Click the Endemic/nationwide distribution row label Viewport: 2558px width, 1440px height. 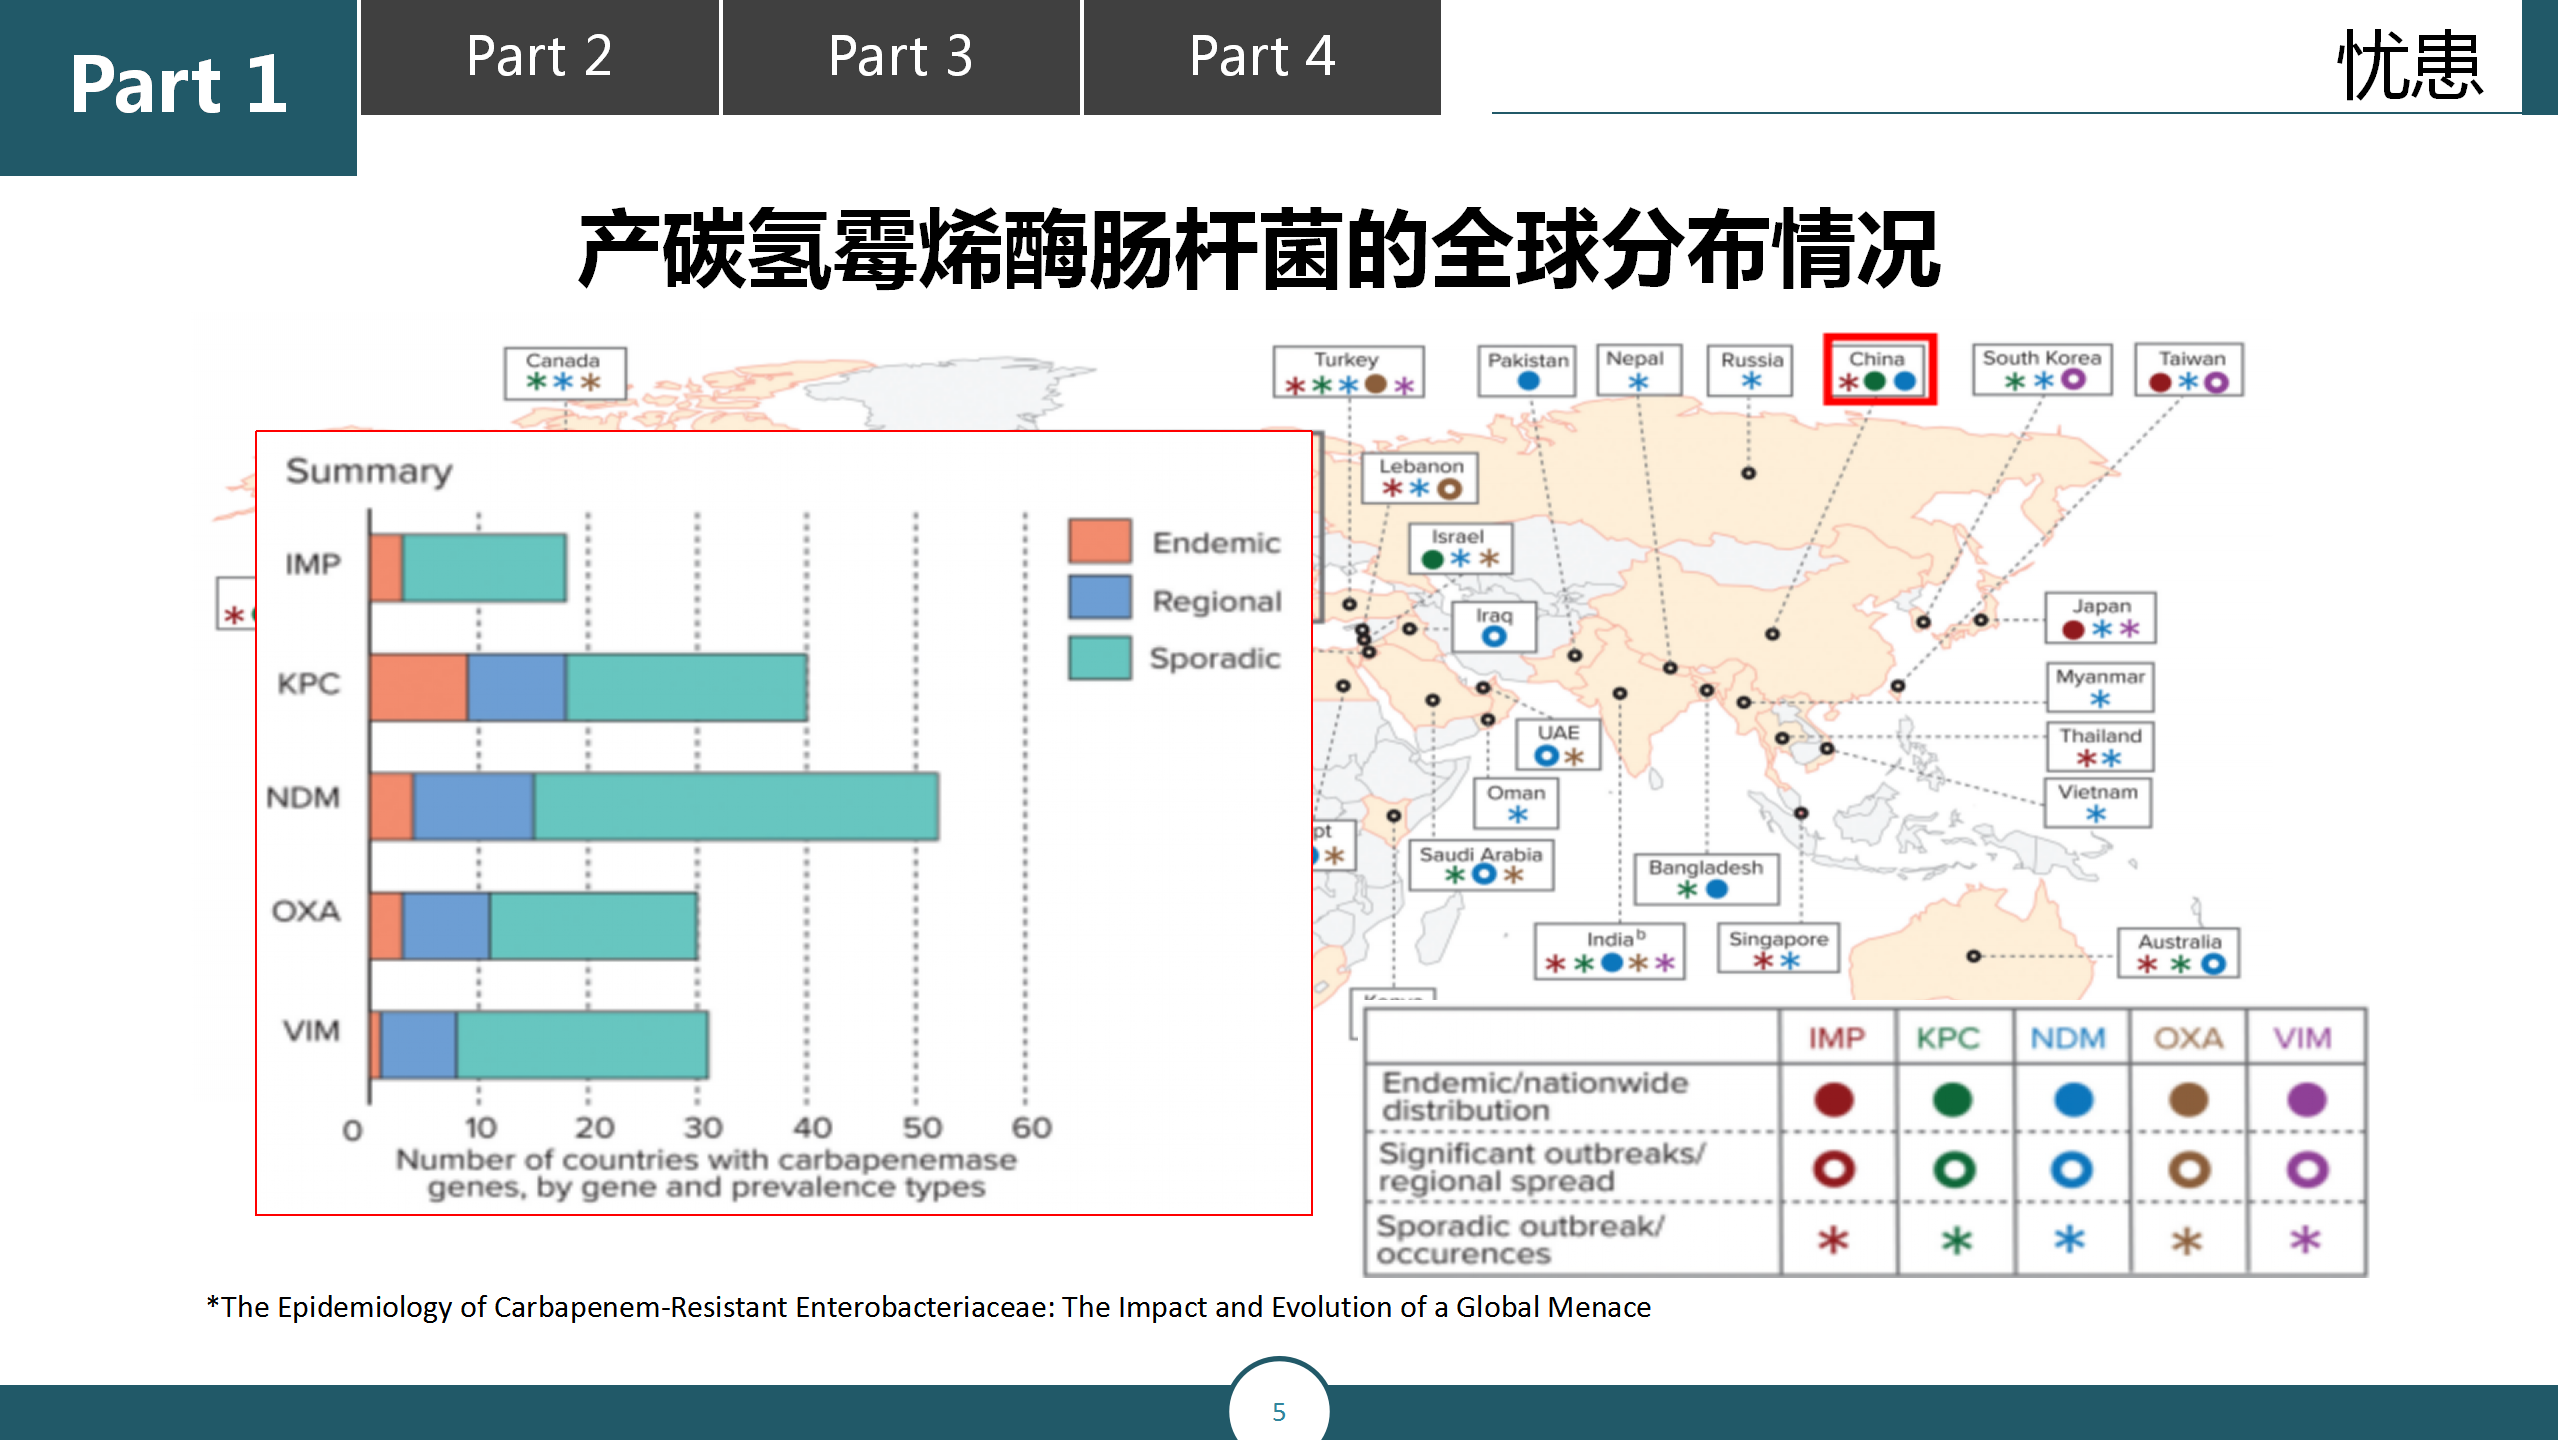[x=1535, y=1096]
